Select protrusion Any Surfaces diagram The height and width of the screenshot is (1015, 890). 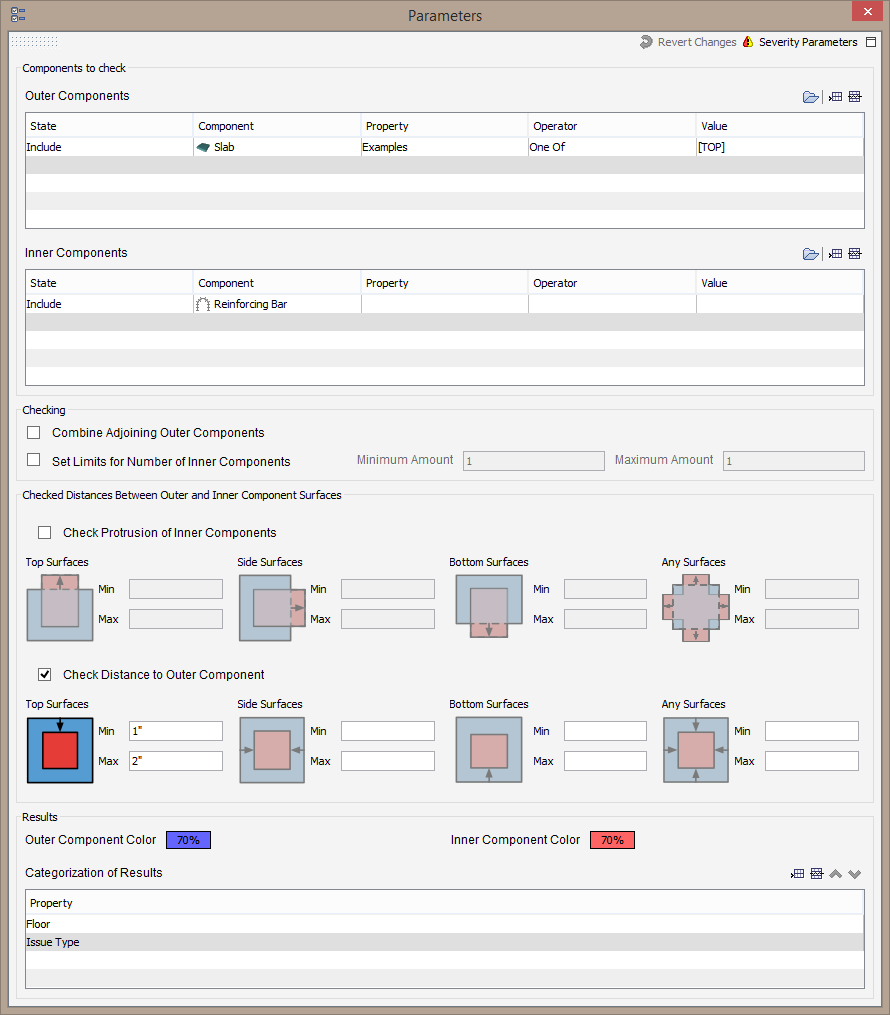(696, 607)
